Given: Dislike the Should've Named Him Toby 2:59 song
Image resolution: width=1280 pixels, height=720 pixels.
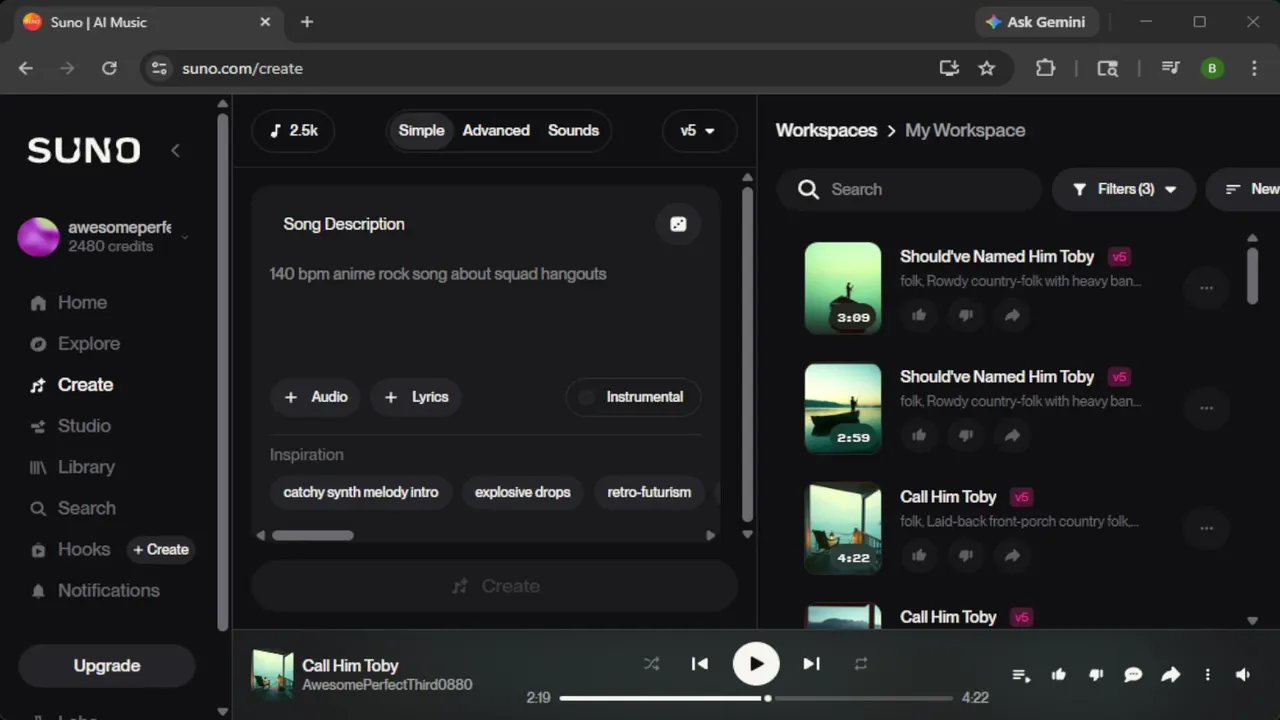Looking at the screenshot, I should coord(966,435).
